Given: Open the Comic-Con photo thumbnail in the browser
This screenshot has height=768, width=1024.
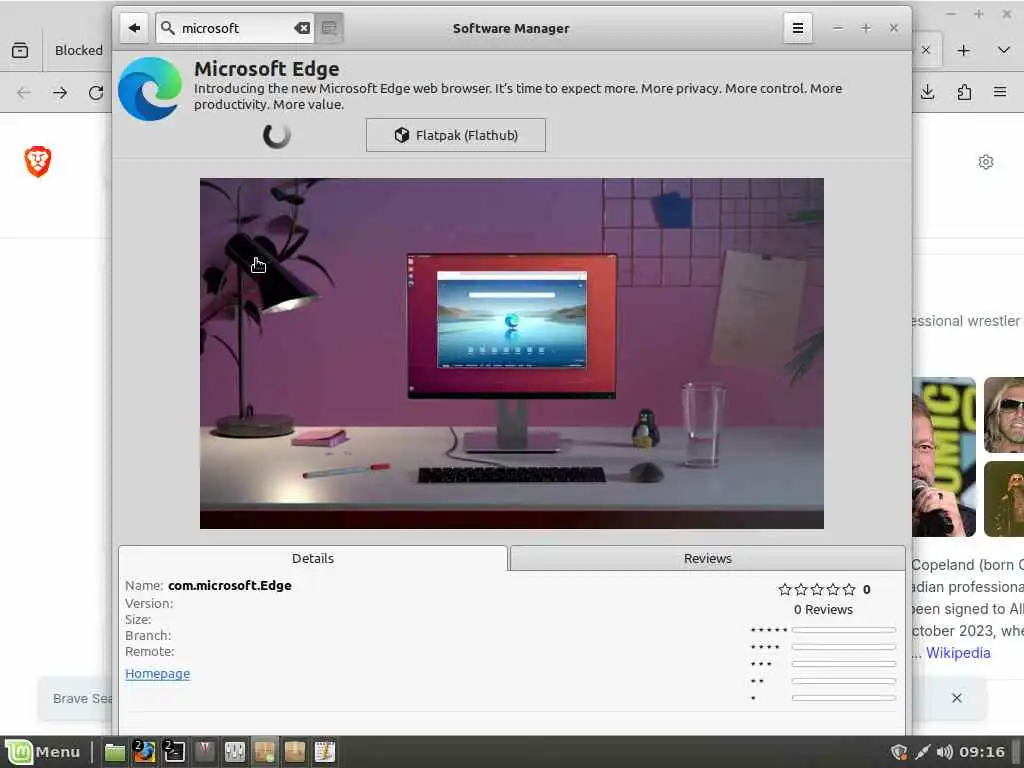Looking at the screenshot, I should click(944, 456).
